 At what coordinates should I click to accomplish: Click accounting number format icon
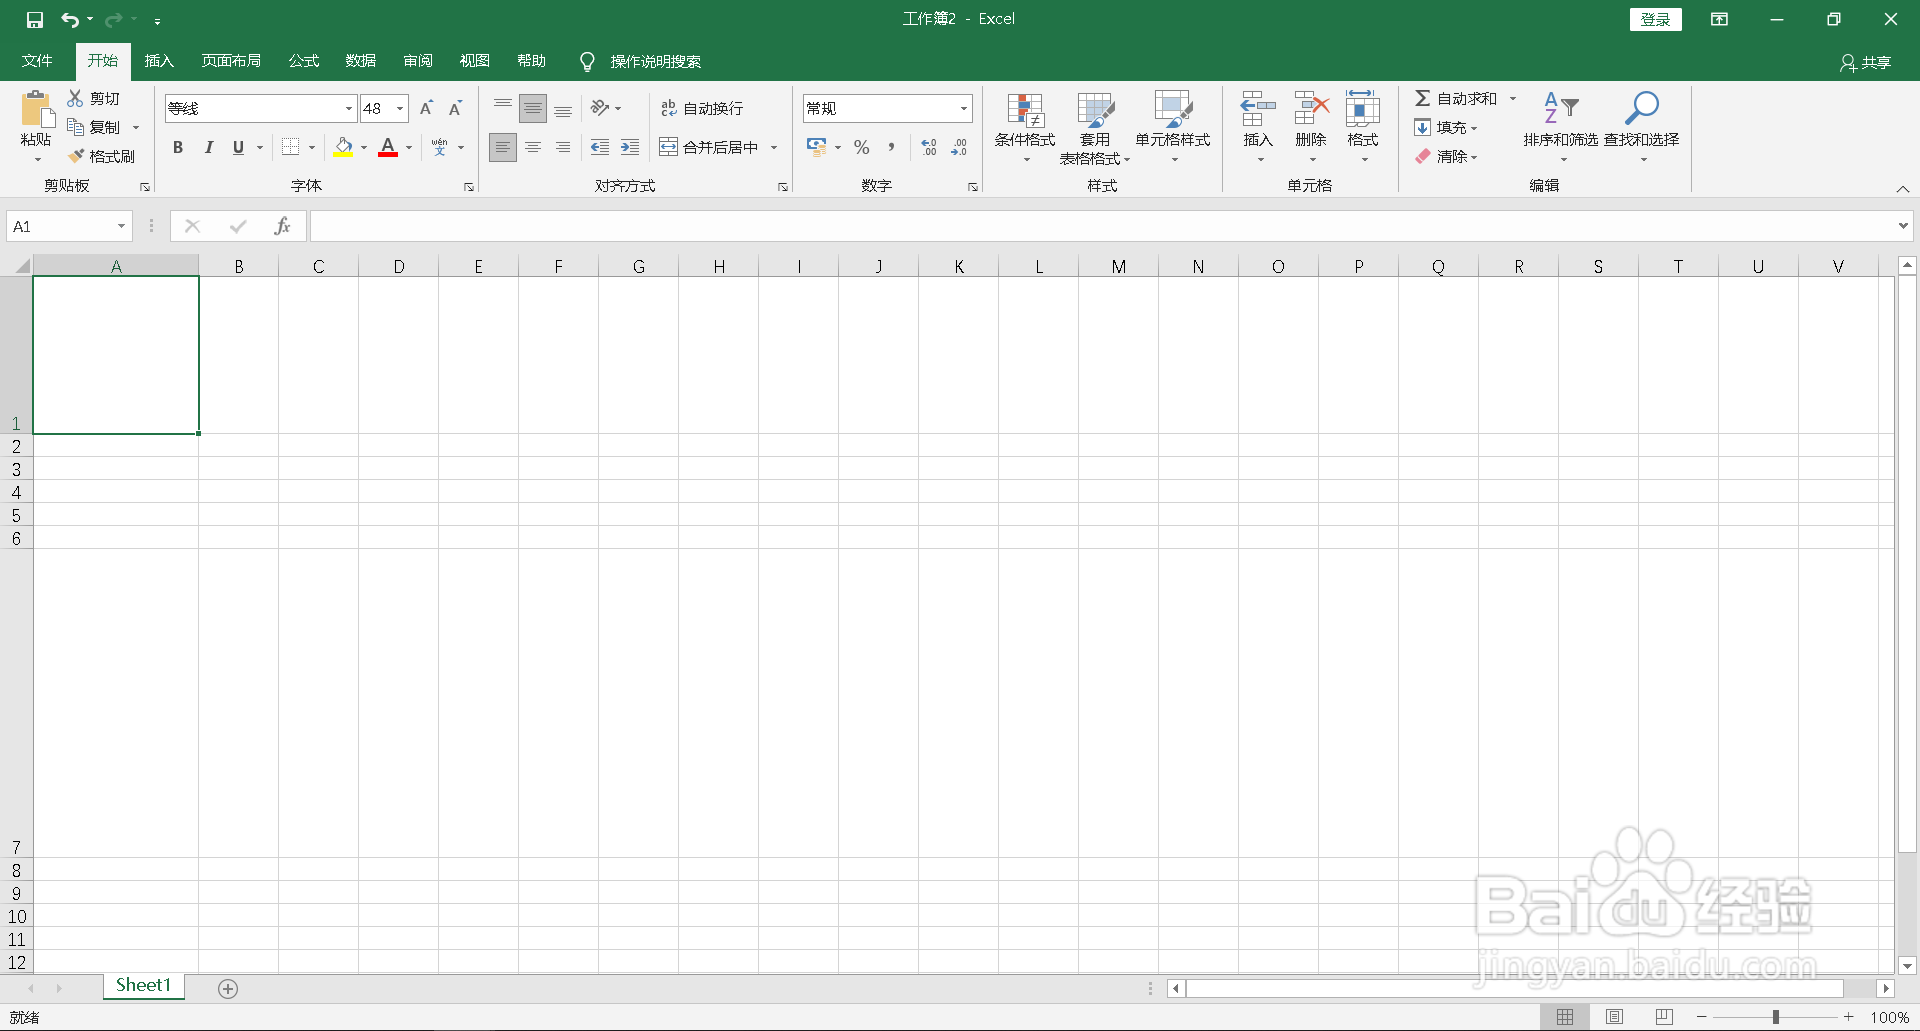[816, 147]
